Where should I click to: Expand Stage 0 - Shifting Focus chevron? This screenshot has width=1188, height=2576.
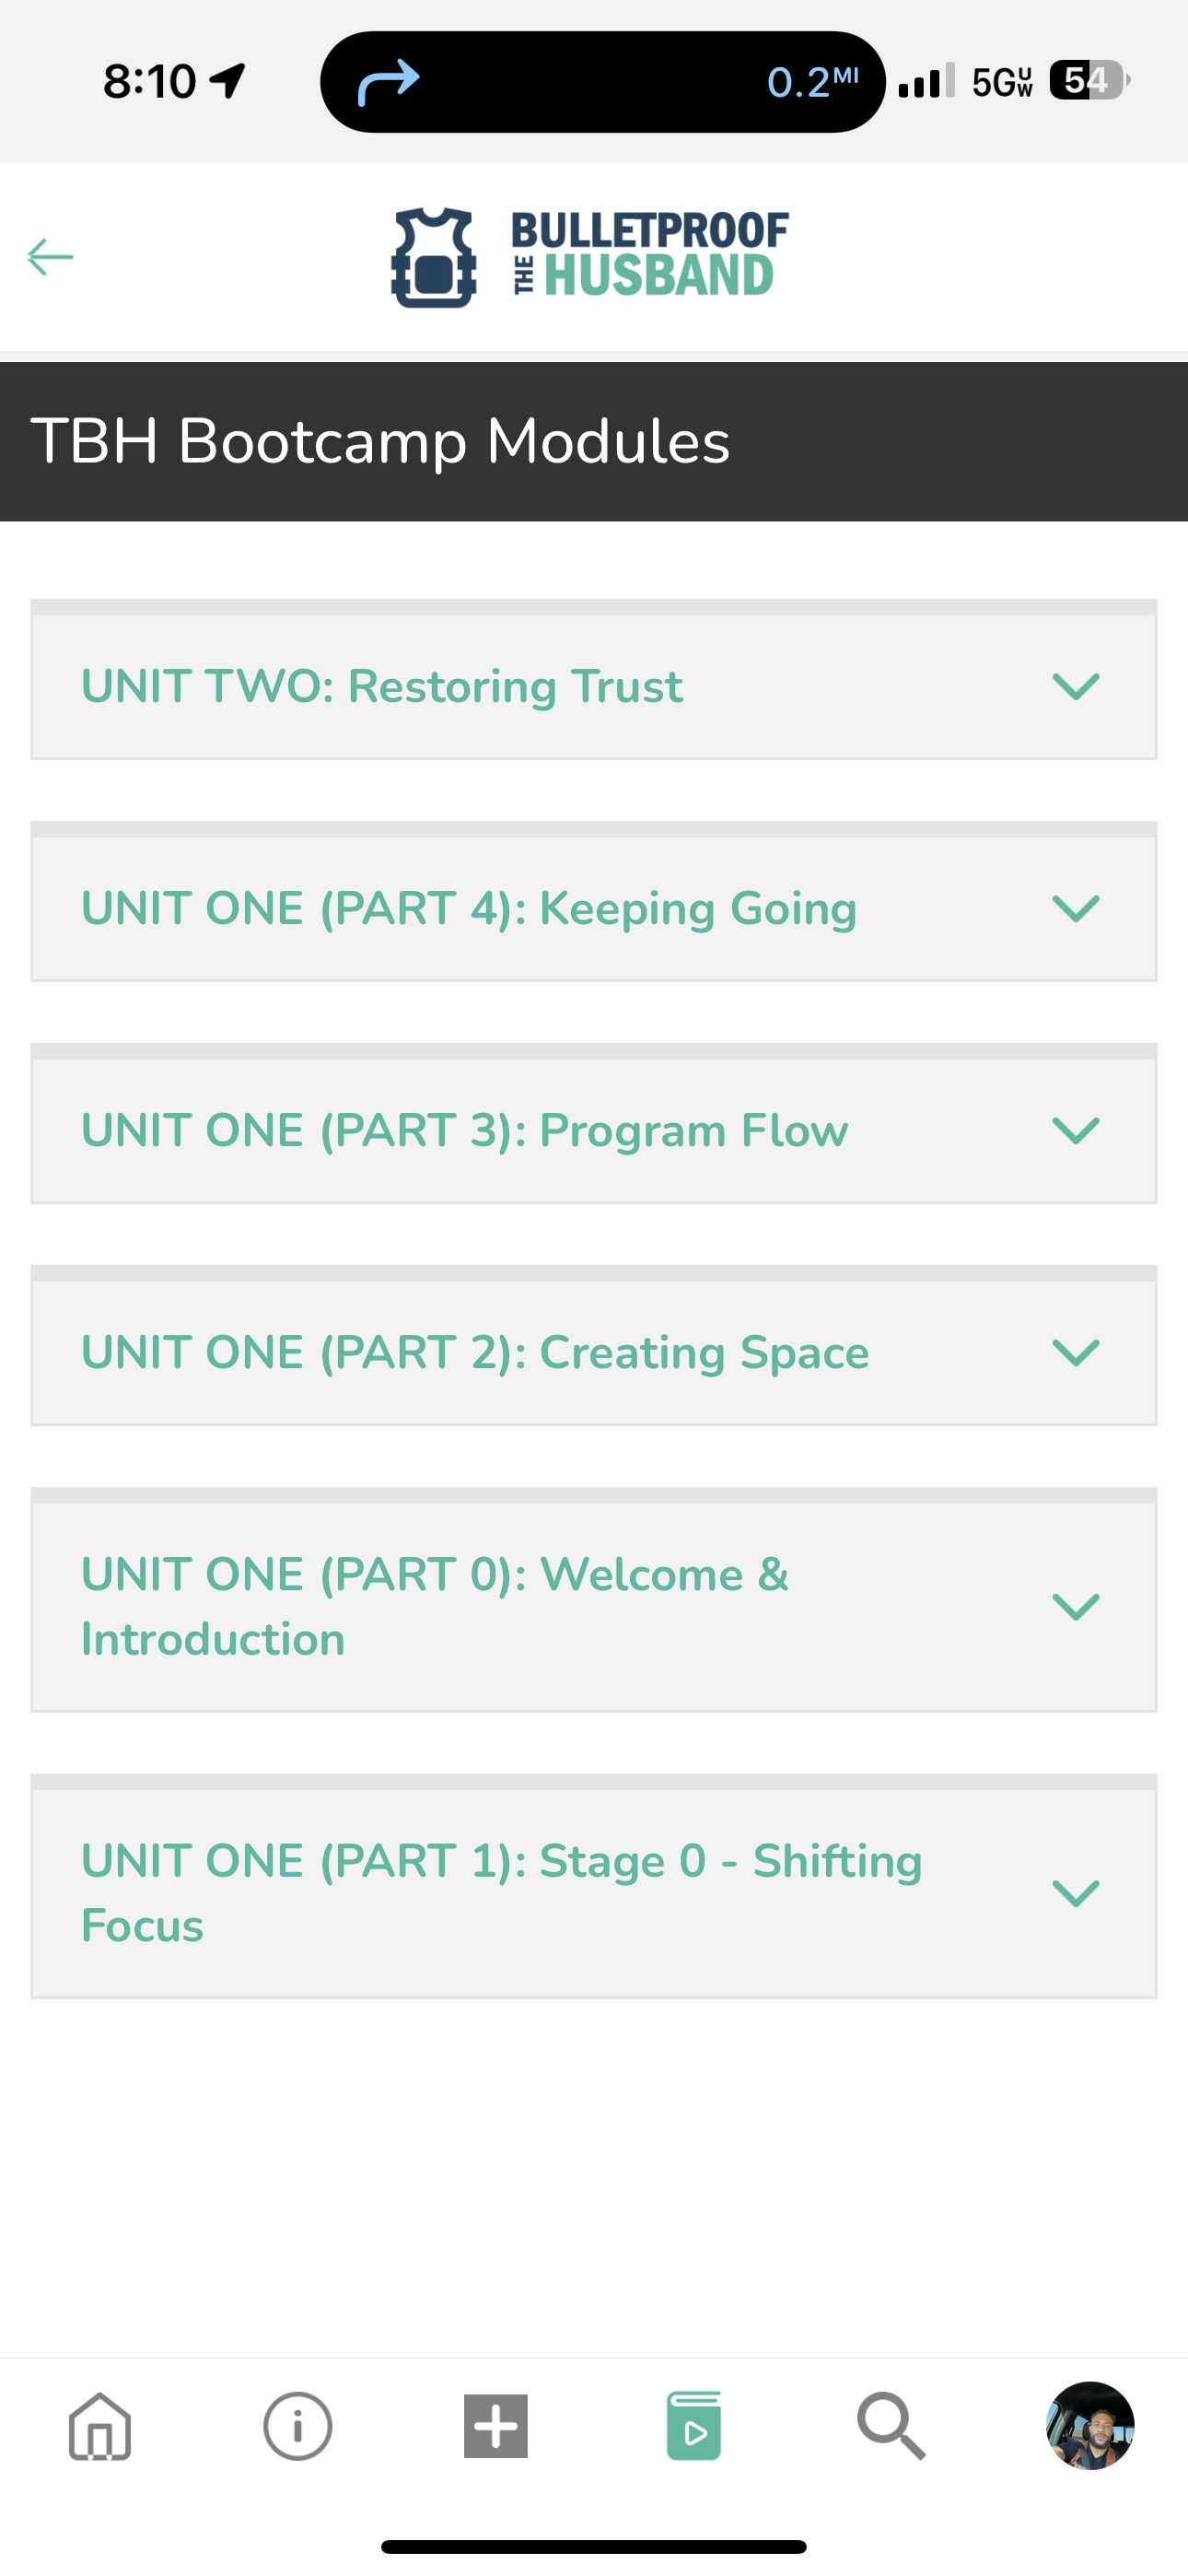click(x=1076, y=1893)
